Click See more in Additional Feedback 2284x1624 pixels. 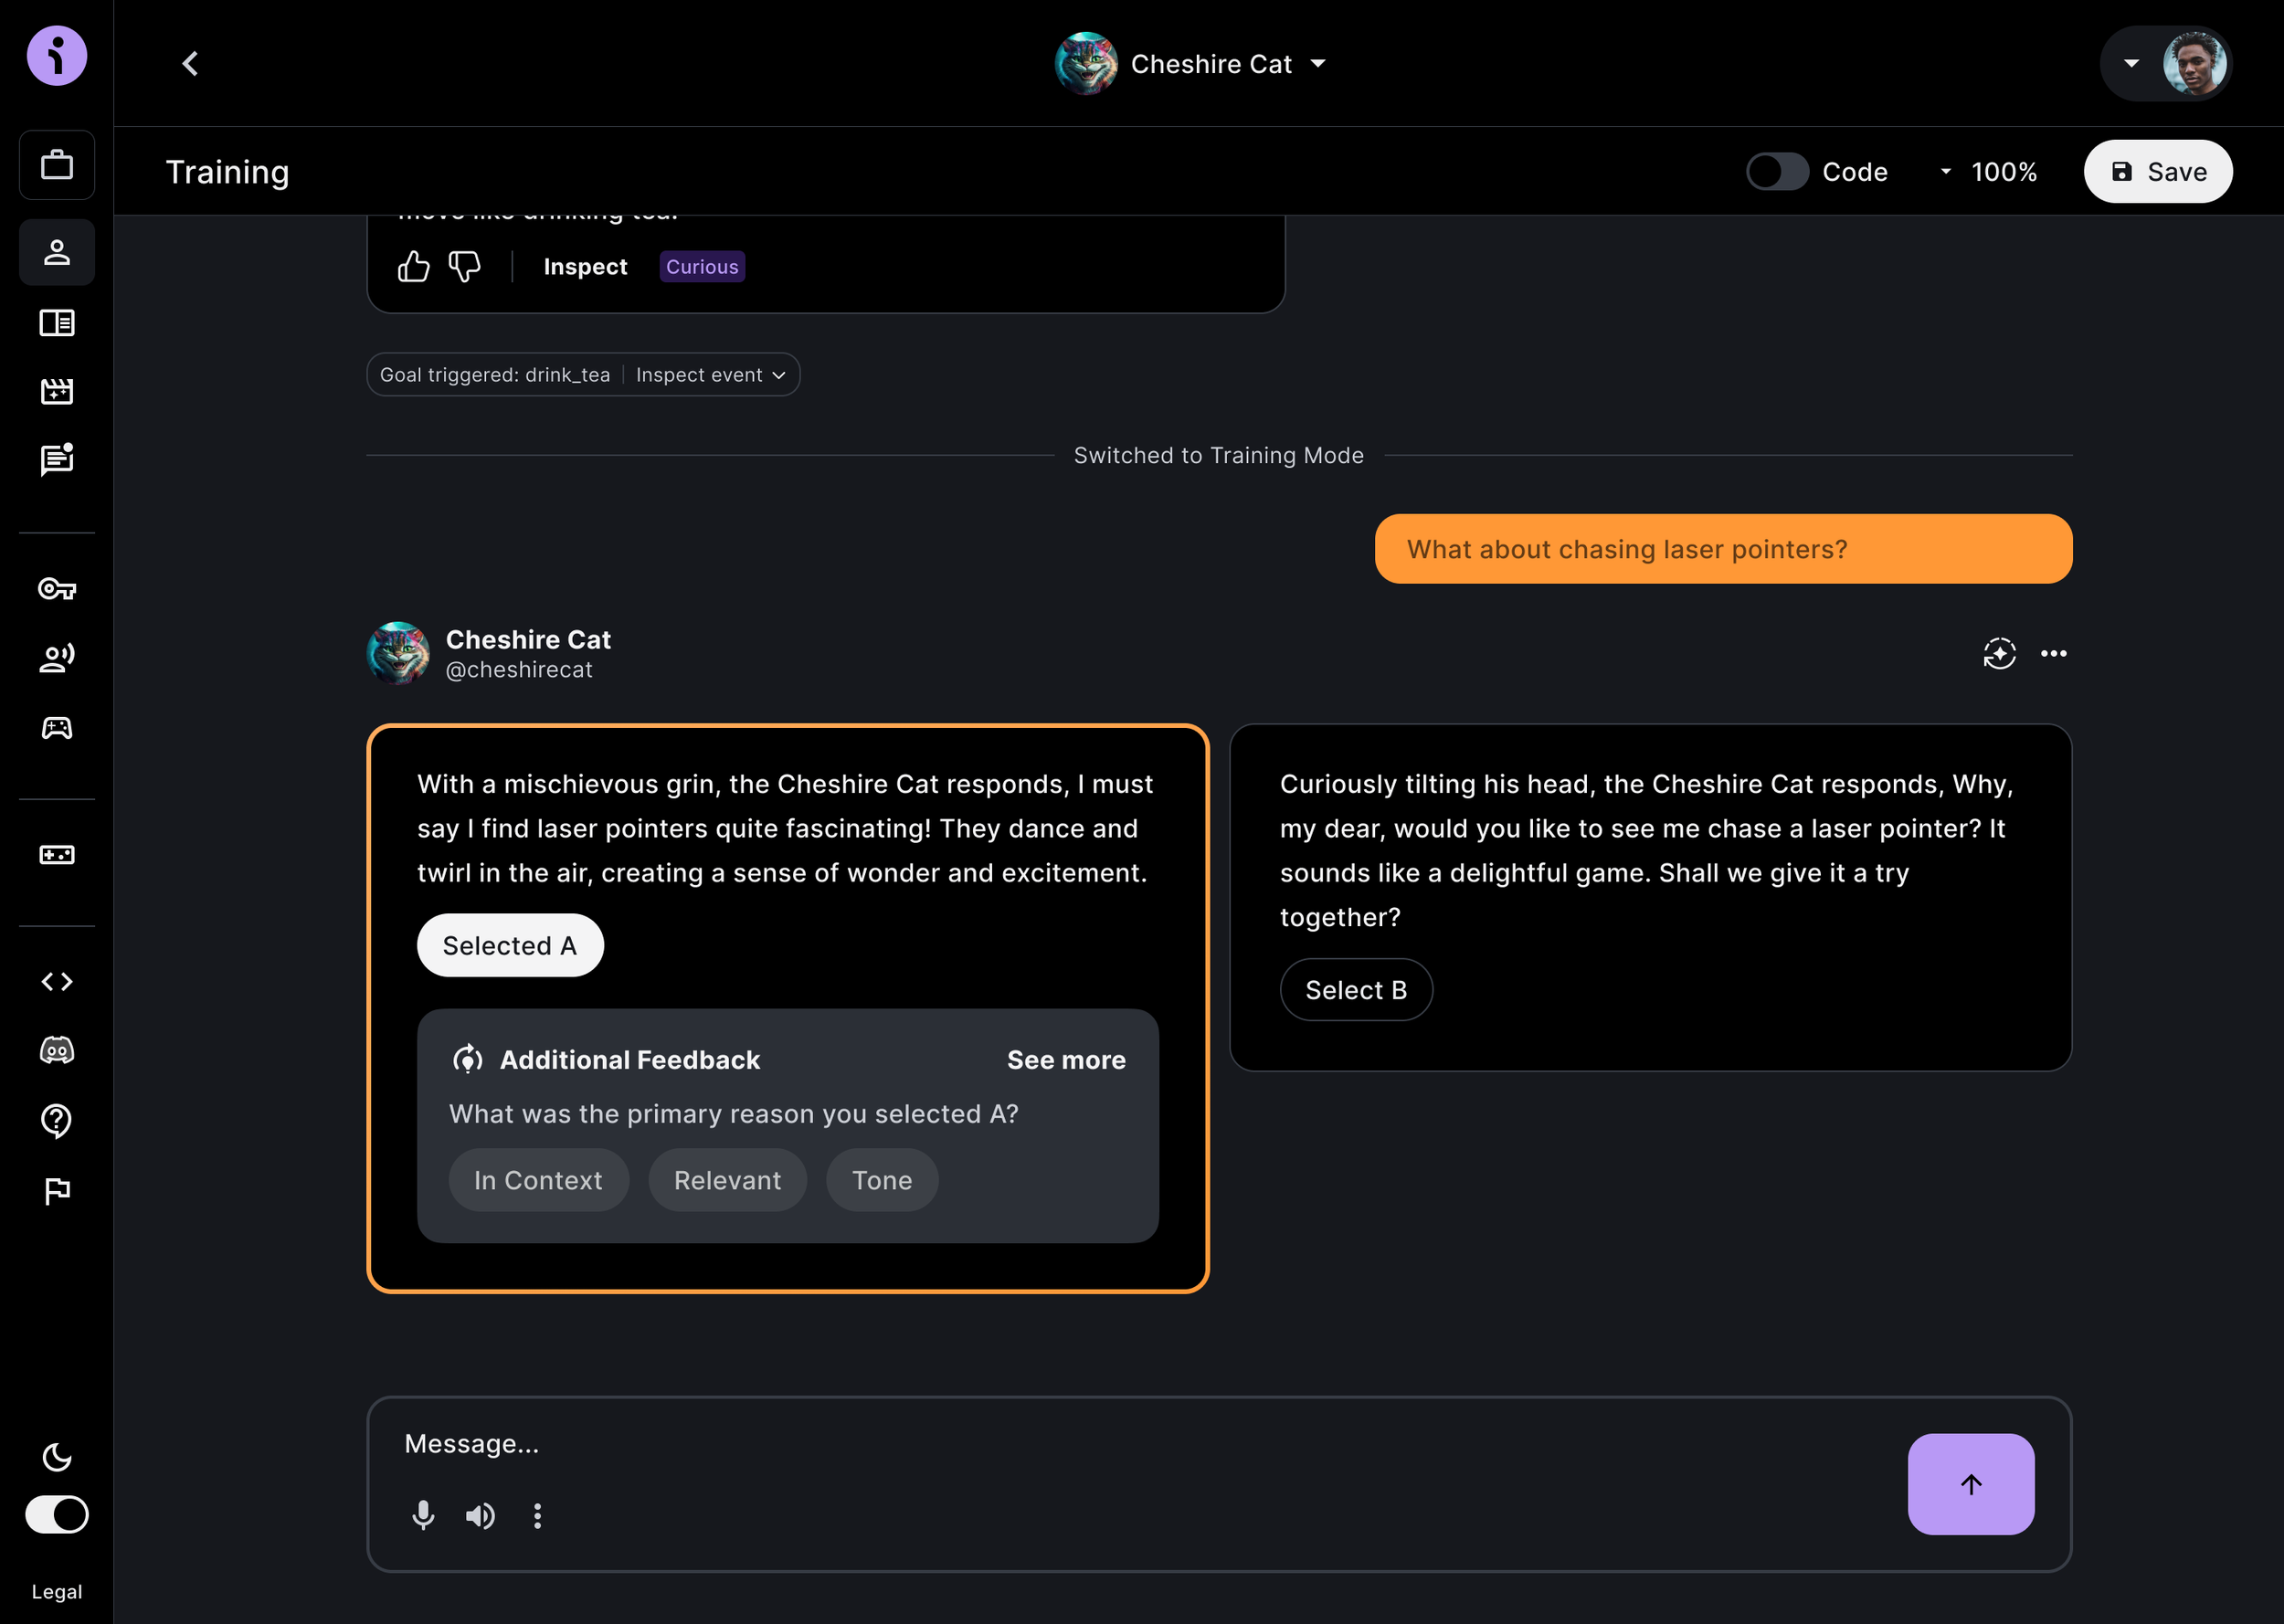(1065, 1060)
